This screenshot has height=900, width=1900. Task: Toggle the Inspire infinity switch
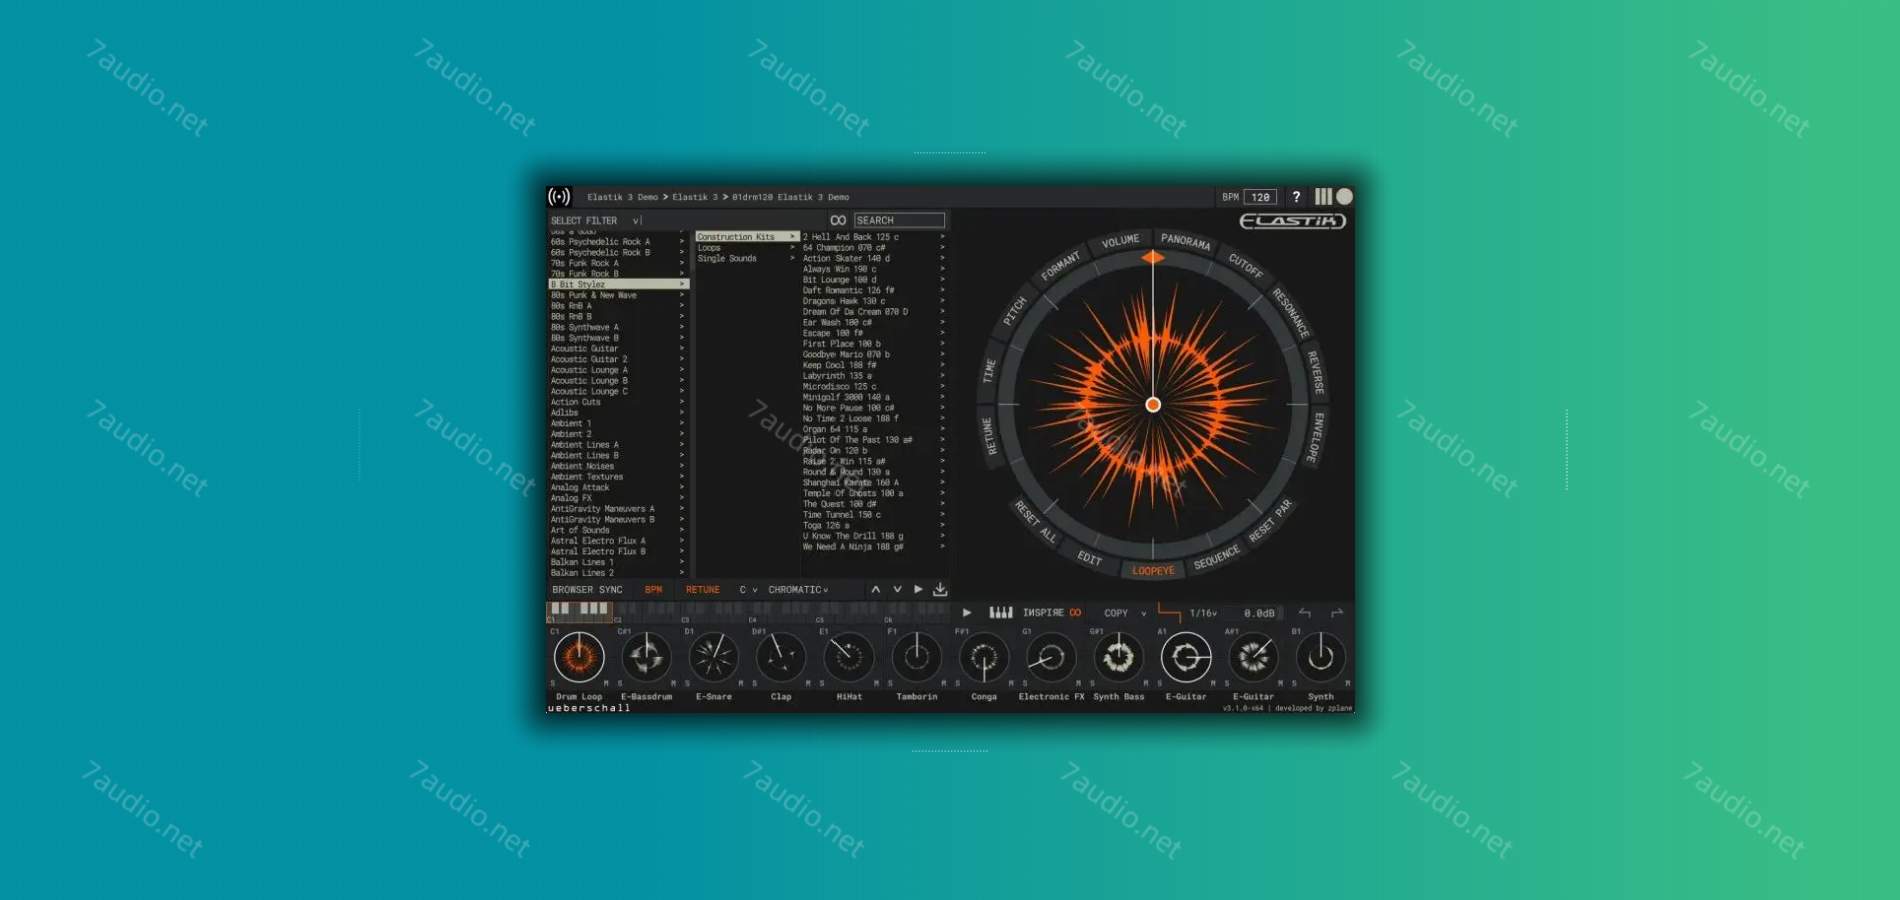tap(1075, 613)
